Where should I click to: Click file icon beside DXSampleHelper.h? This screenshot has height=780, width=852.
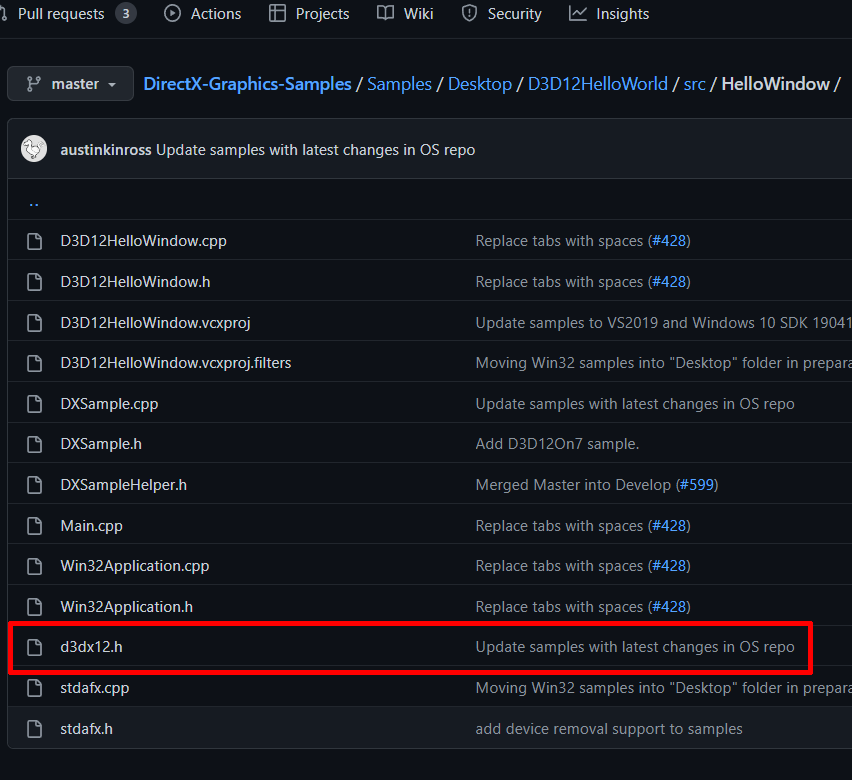coord(34,485)
